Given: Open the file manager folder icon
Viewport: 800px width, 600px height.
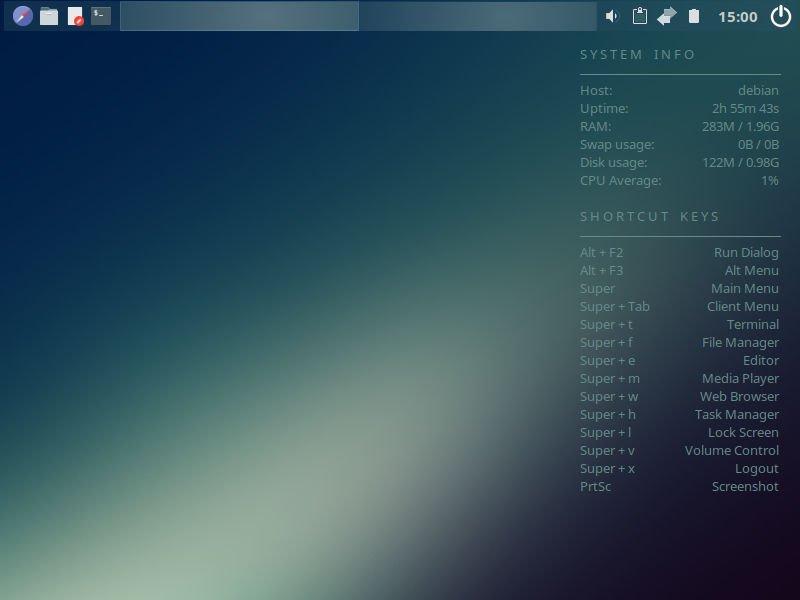Looking at the screenshot, I should [x=48, y=16].
